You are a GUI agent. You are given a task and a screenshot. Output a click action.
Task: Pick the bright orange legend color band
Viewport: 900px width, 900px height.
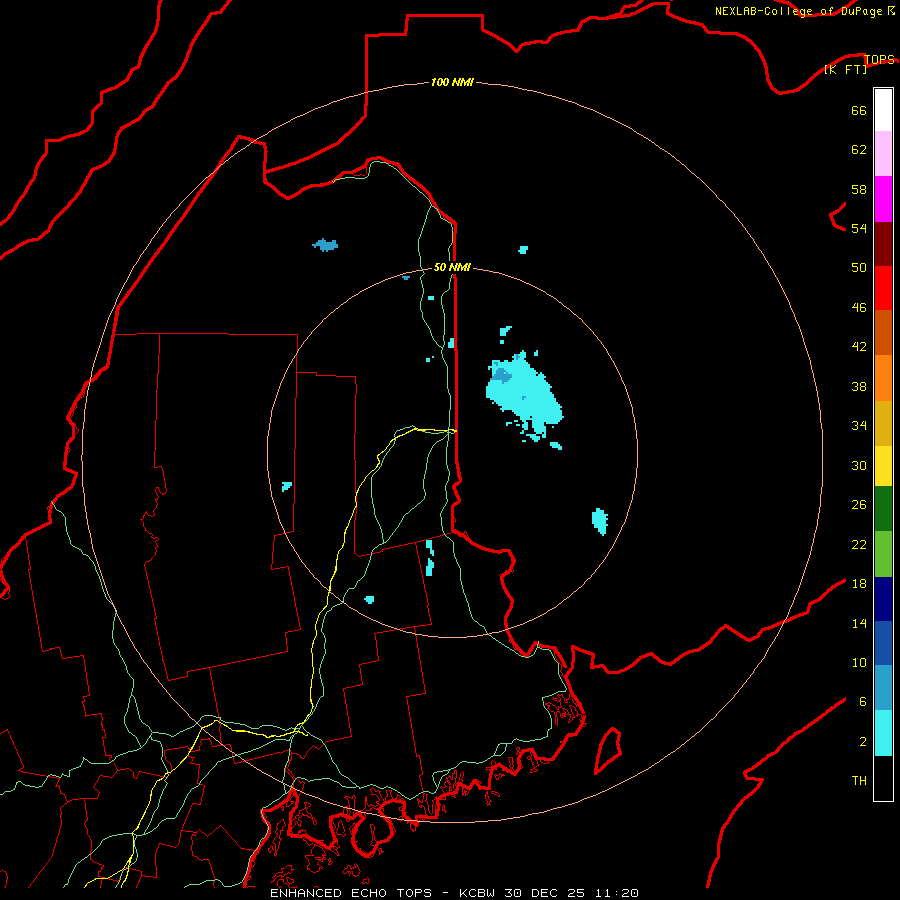pos(883,378)
